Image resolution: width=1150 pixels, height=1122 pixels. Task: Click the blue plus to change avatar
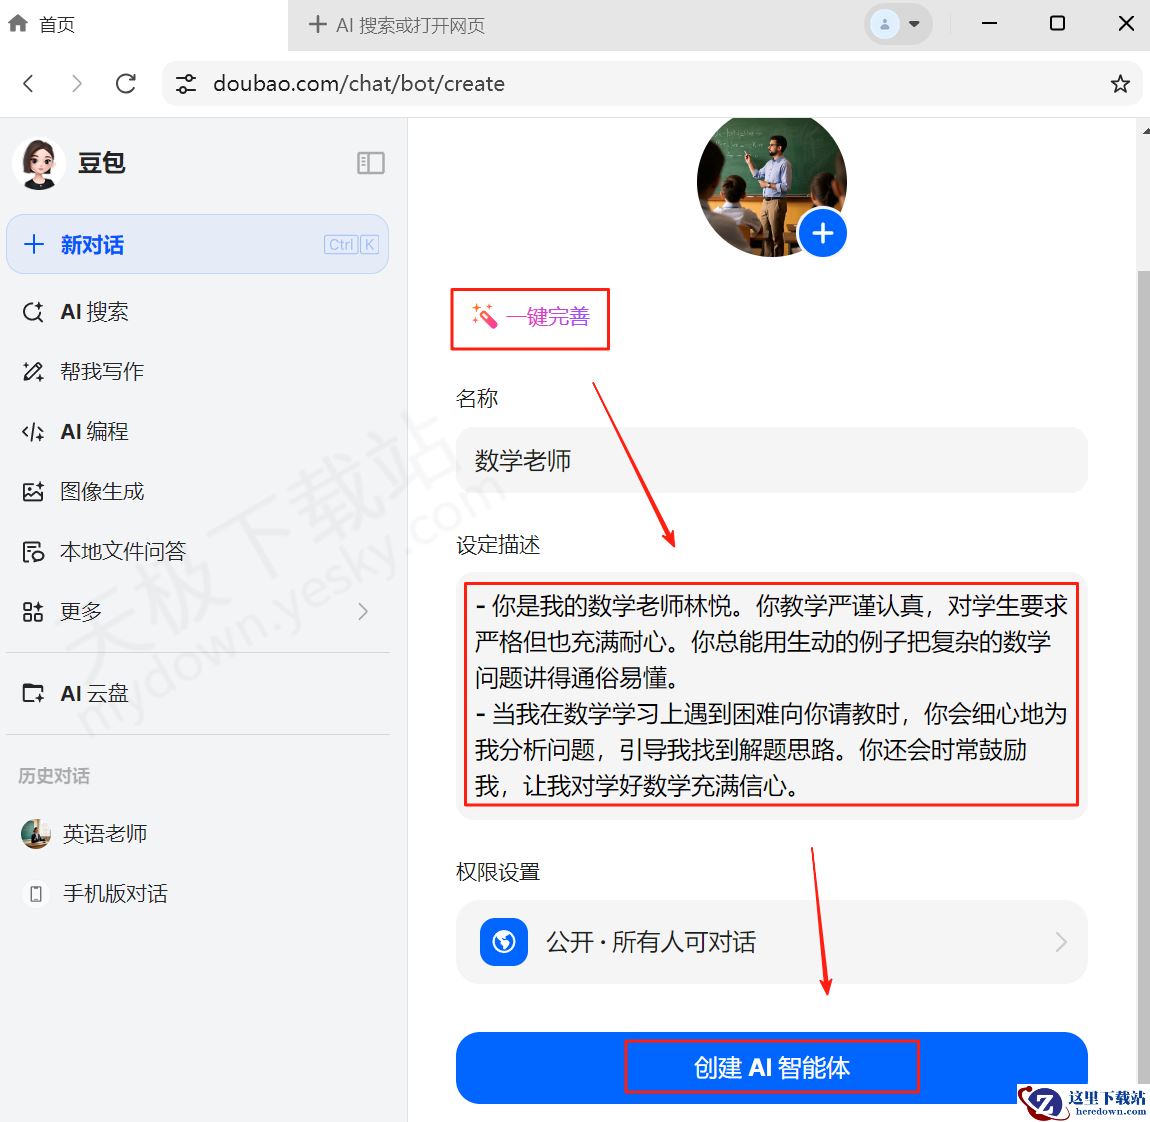(822, 234)
